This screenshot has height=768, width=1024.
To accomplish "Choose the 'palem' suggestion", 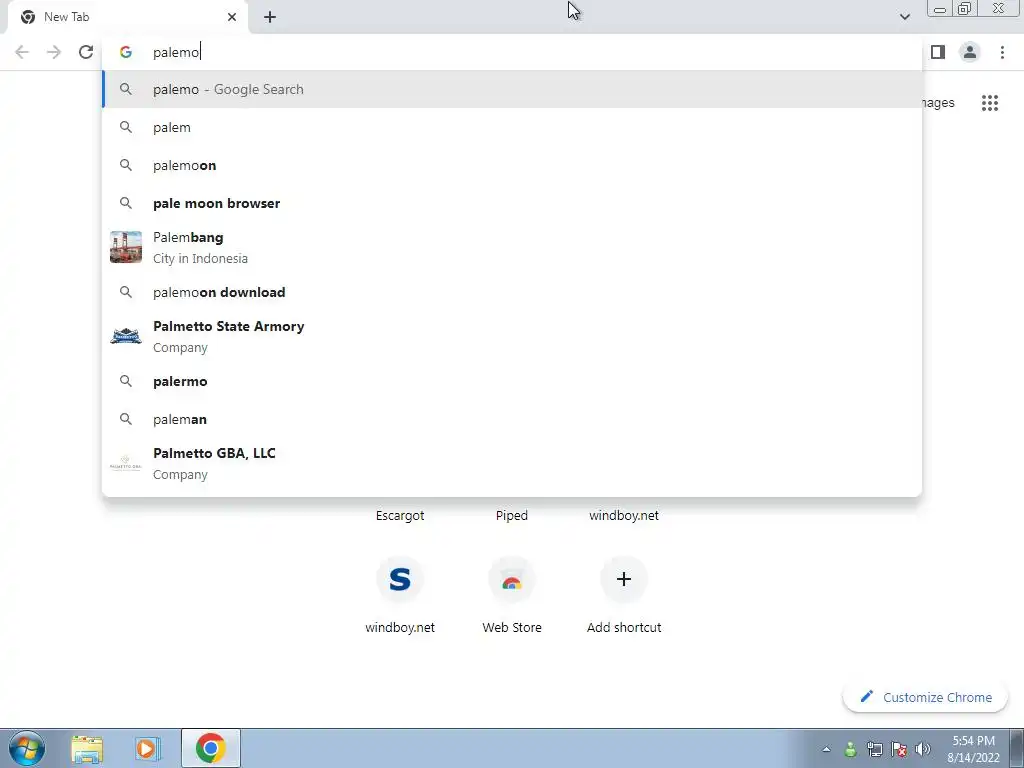I will click(512, 127).
